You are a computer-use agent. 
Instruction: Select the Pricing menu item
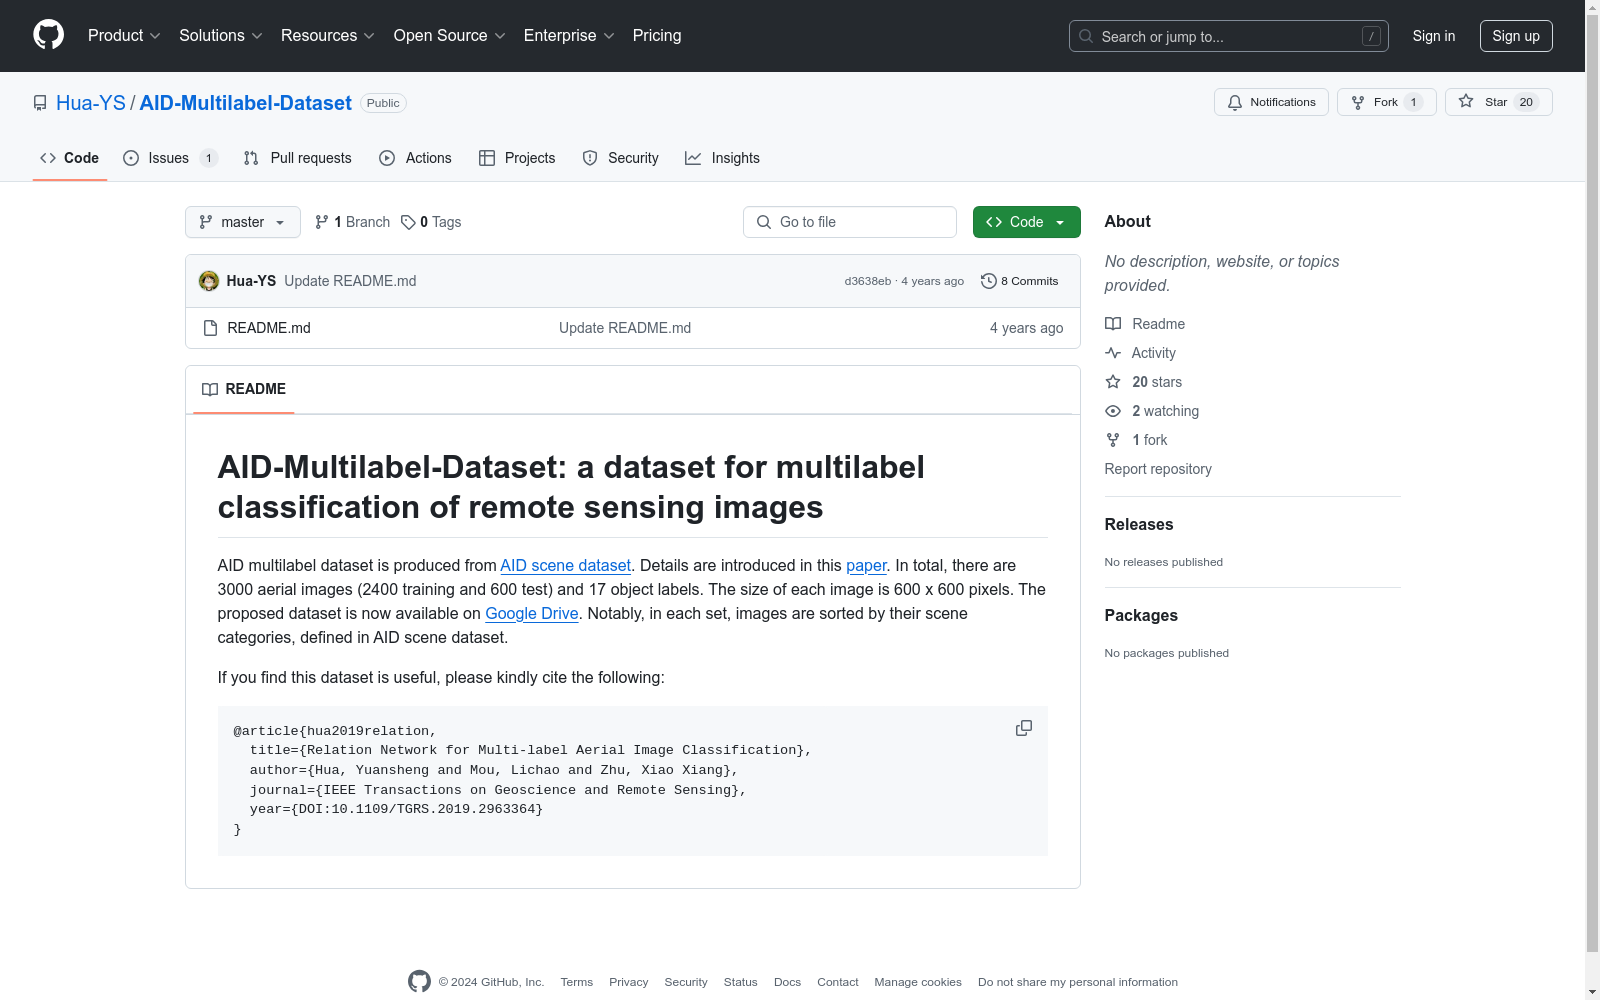tap(656, 35)
